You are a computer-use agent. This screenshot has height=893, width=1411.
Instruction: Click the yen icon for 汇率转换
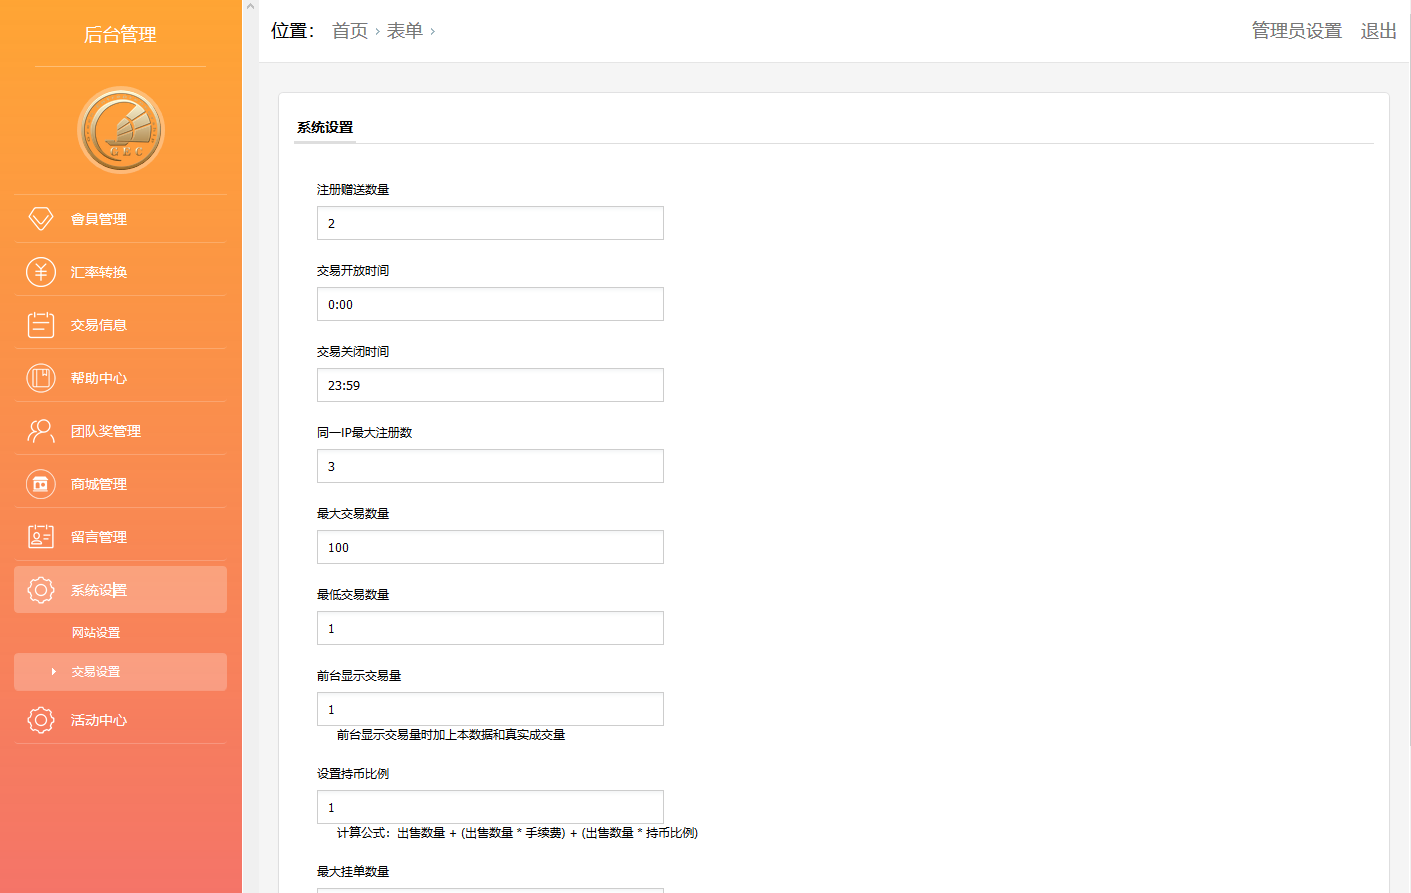tap(41, 272)
